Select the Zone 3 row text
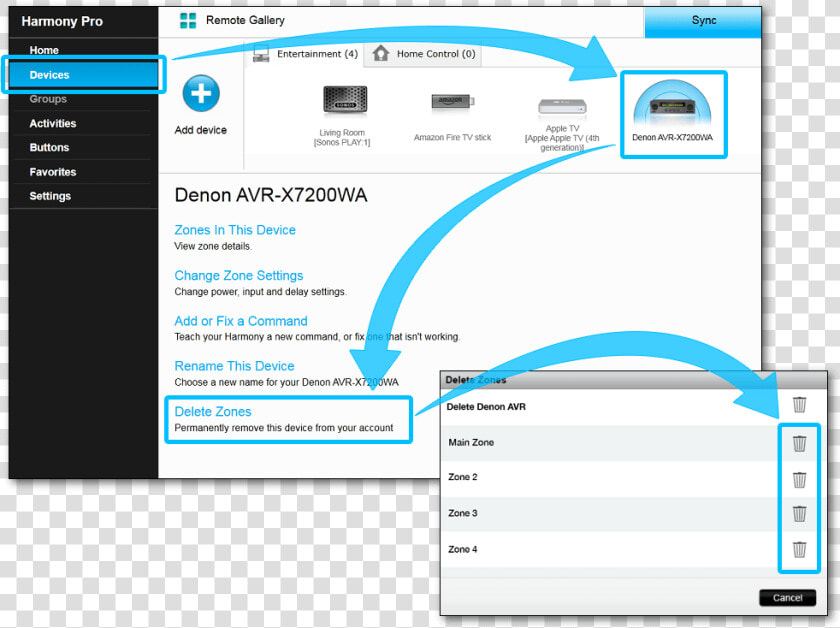This screenshot has height=628, width=840. click(463, 513)
